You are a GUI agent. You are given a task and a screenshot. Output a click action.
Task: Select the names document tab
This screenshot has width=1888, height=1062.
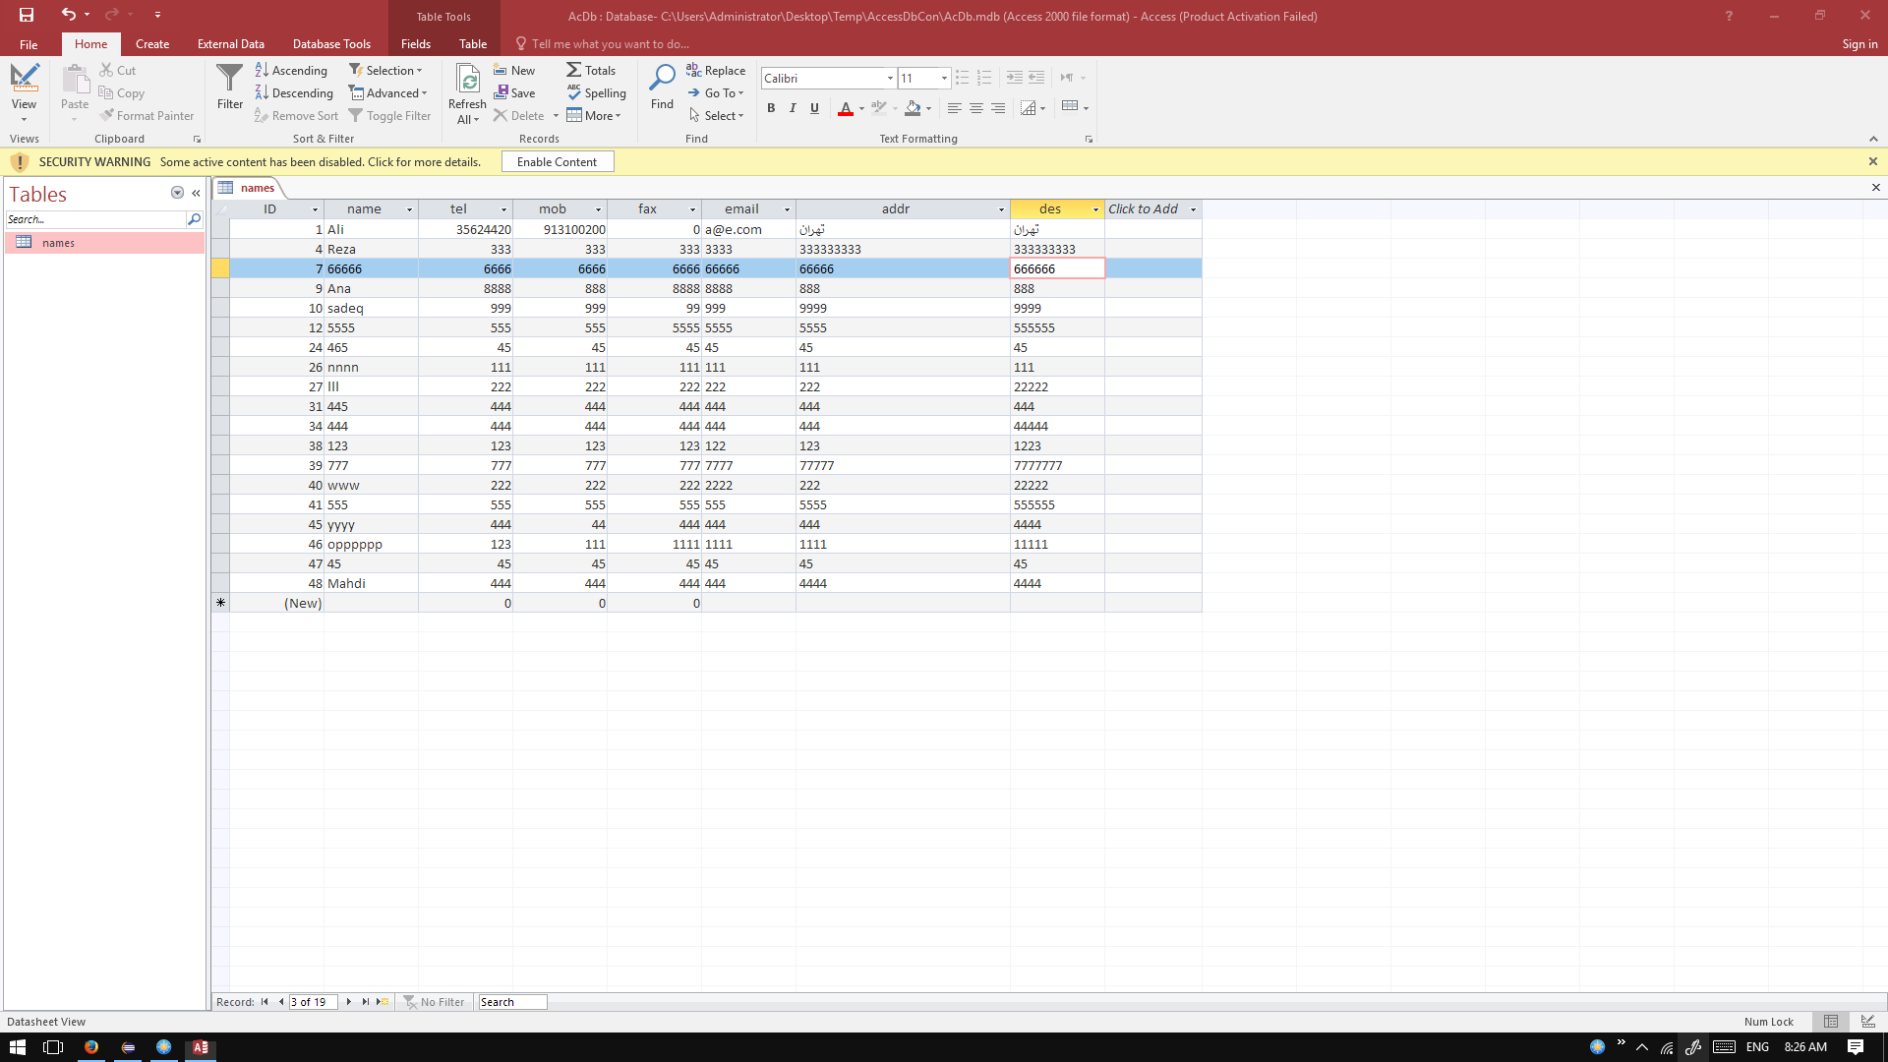point(249,188)
